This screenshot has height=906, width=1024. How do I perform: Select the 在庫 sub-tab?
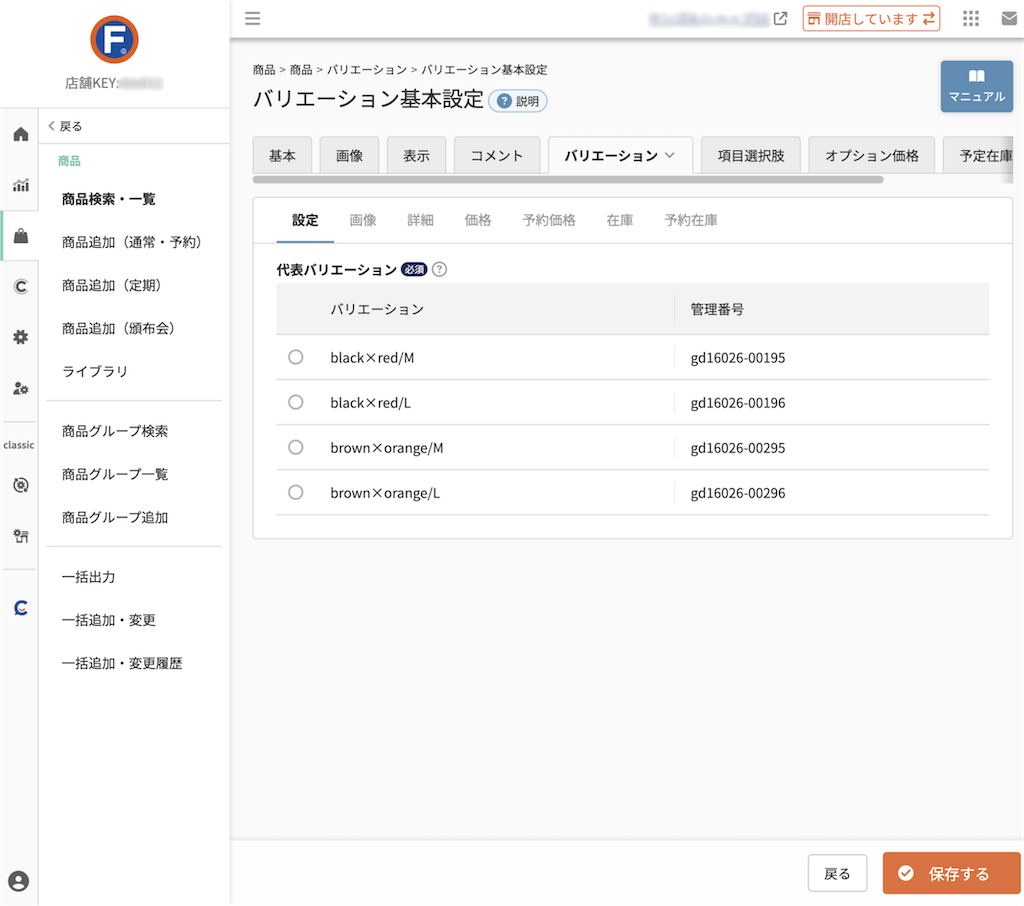(x=620, y=220)
